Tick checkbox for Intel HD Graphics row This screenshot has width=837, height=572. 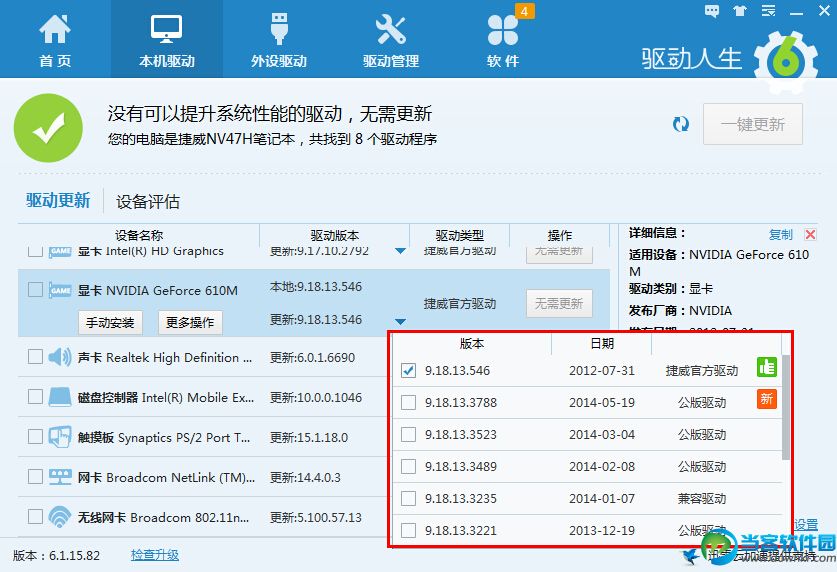click(35, 251)
